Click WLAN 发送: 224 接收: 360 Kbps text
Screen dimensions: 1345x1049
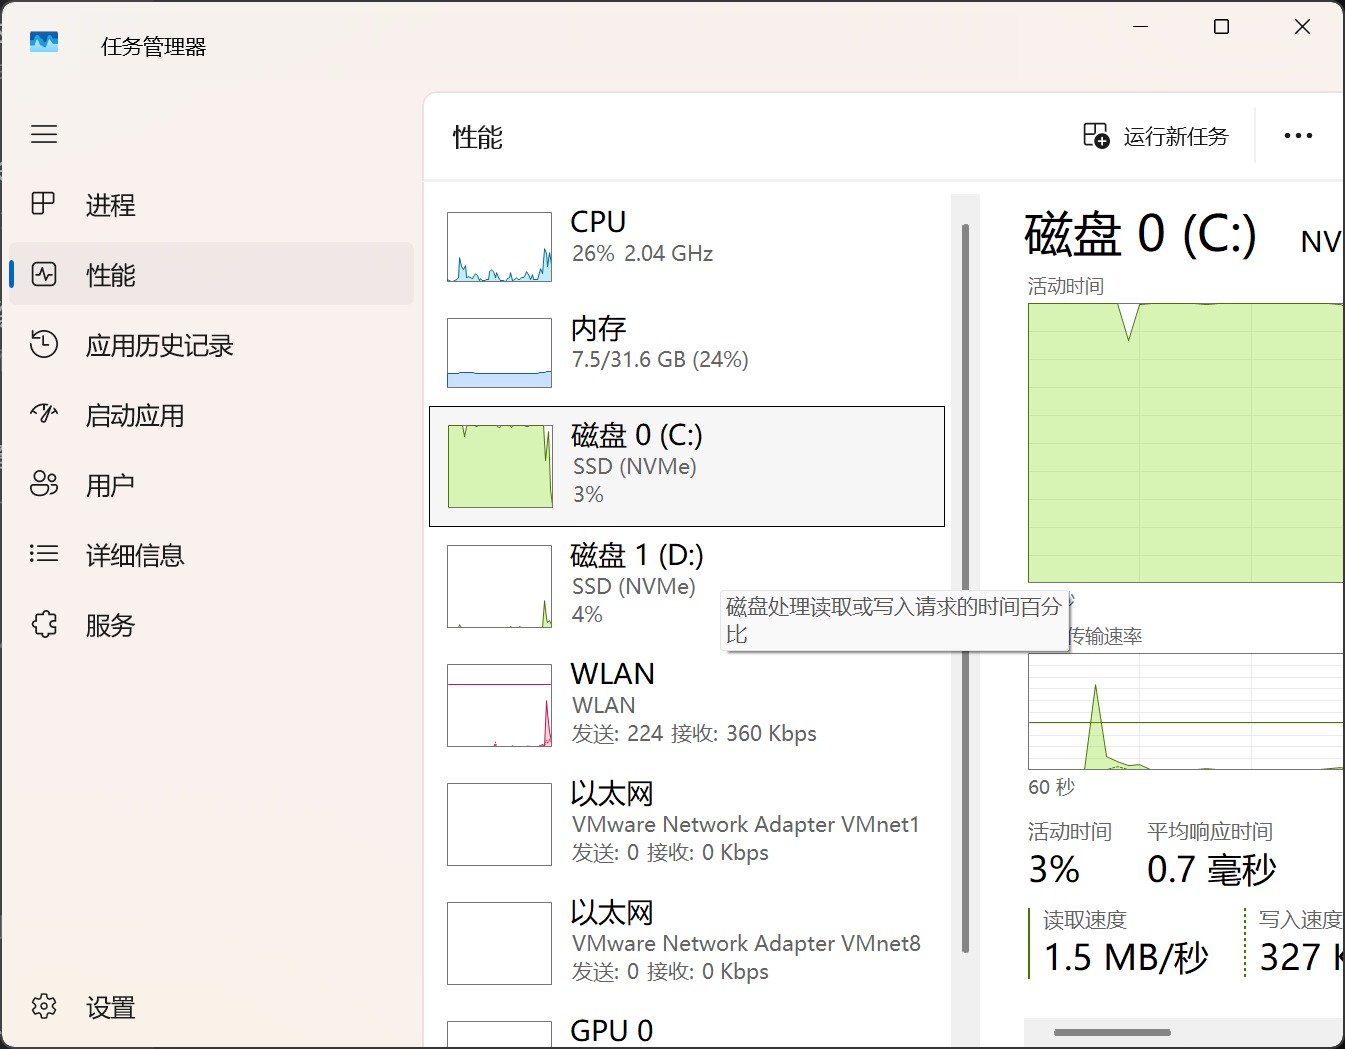point(694,734)
